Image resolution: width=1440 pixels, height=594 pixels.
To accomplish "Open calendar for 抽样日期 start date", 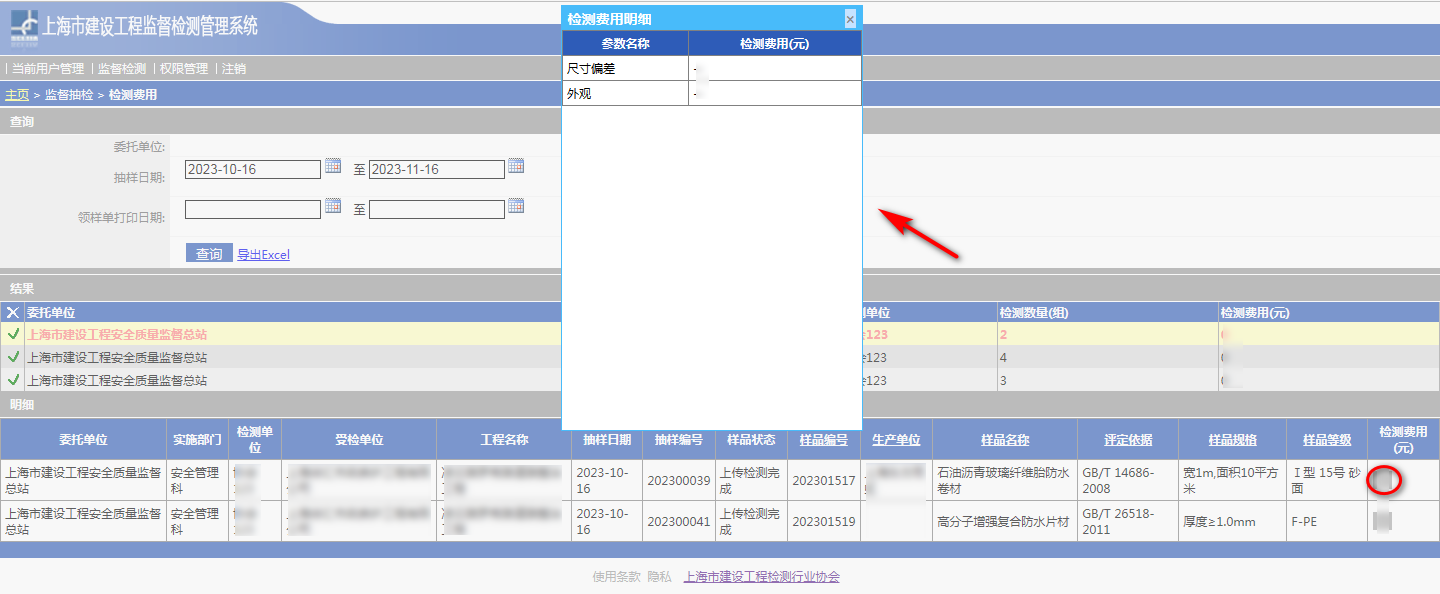I will tap(333, 167).
